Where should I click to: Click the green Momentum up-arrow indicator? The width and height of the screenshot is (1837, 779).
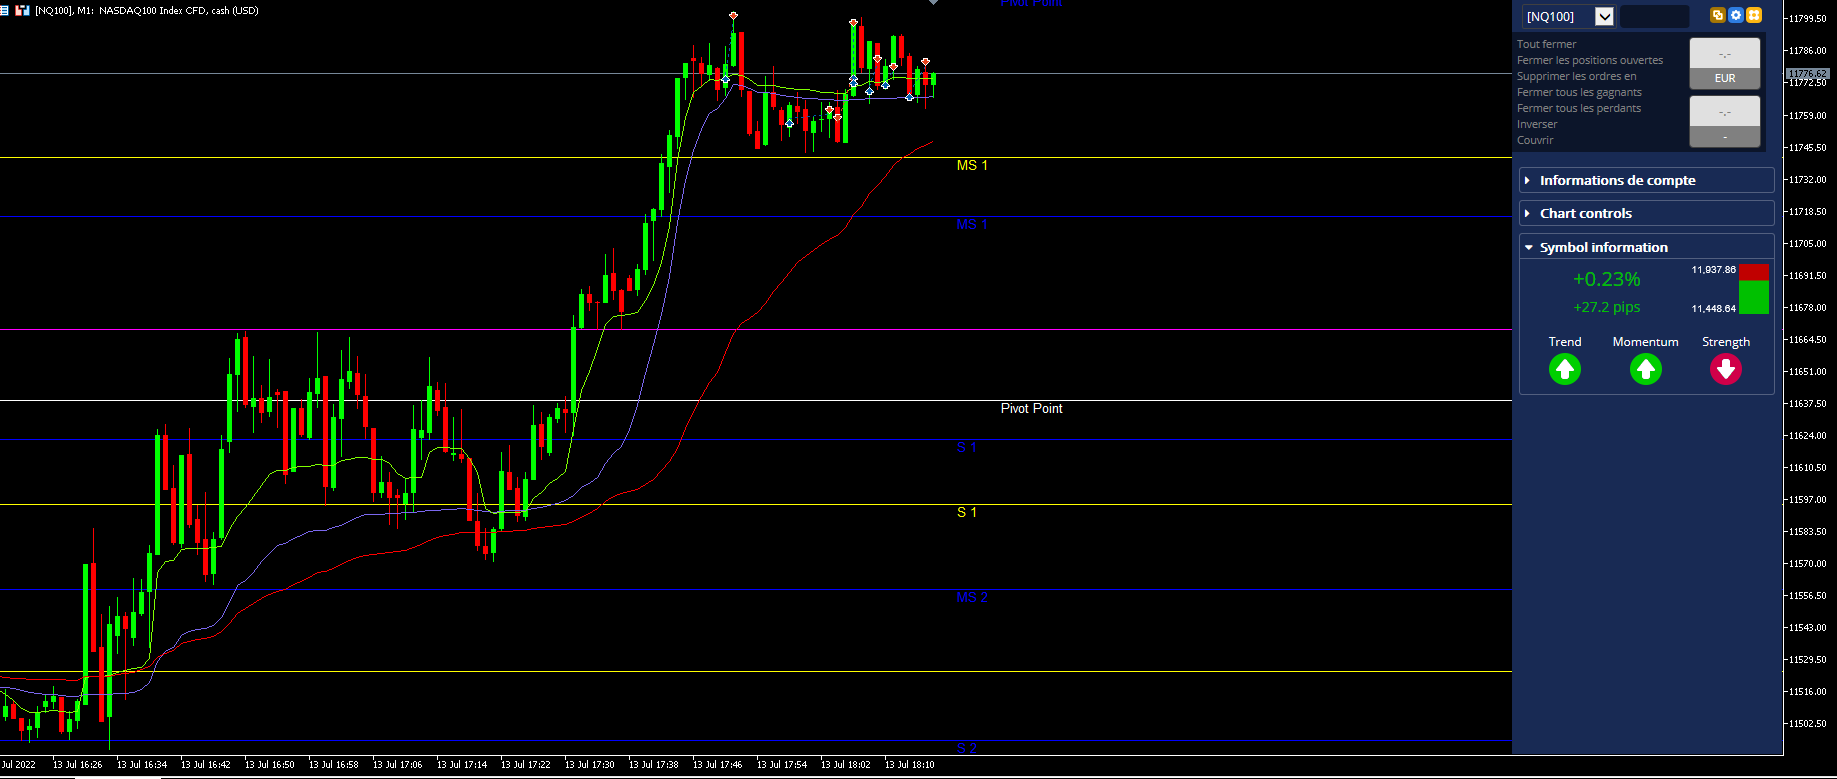[1646, 370]
